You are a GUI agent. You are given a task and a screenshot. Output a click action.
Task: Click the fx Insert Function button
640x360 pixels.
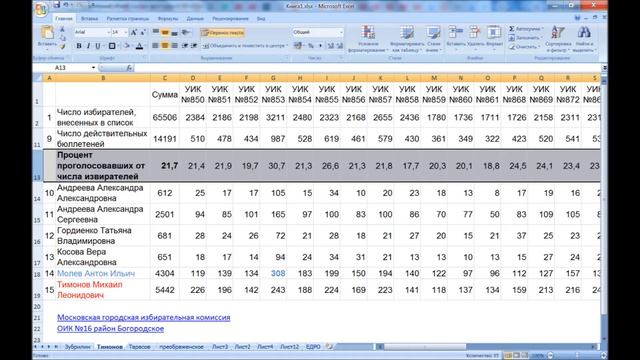click(129, 68)
